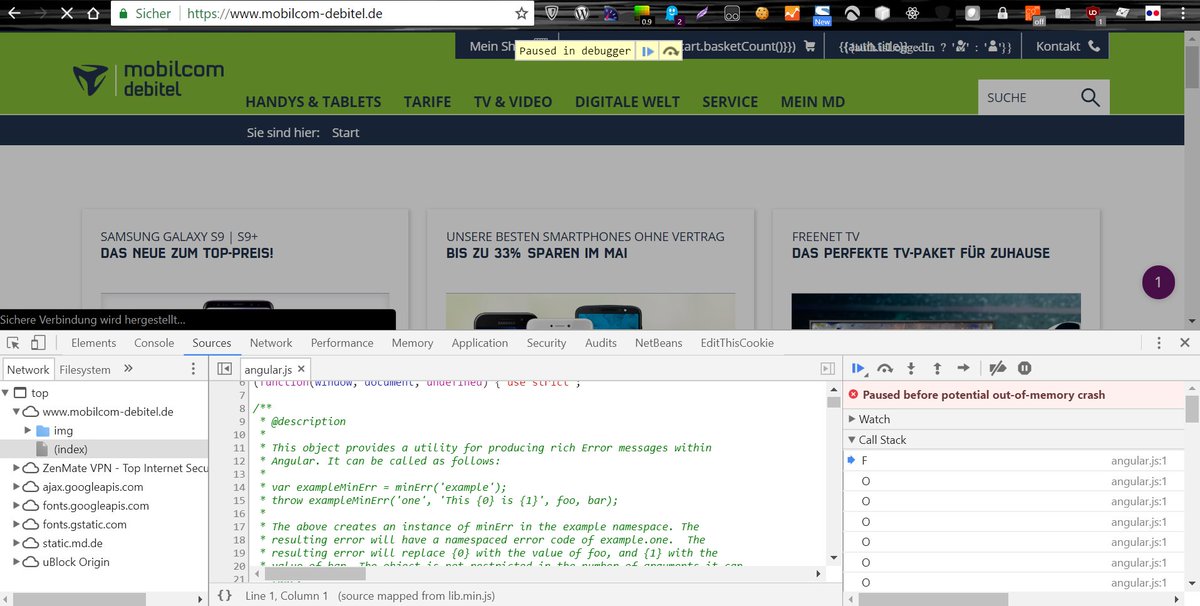Close the DevTools panel

pyautogui.click(x=1185, y=343)
